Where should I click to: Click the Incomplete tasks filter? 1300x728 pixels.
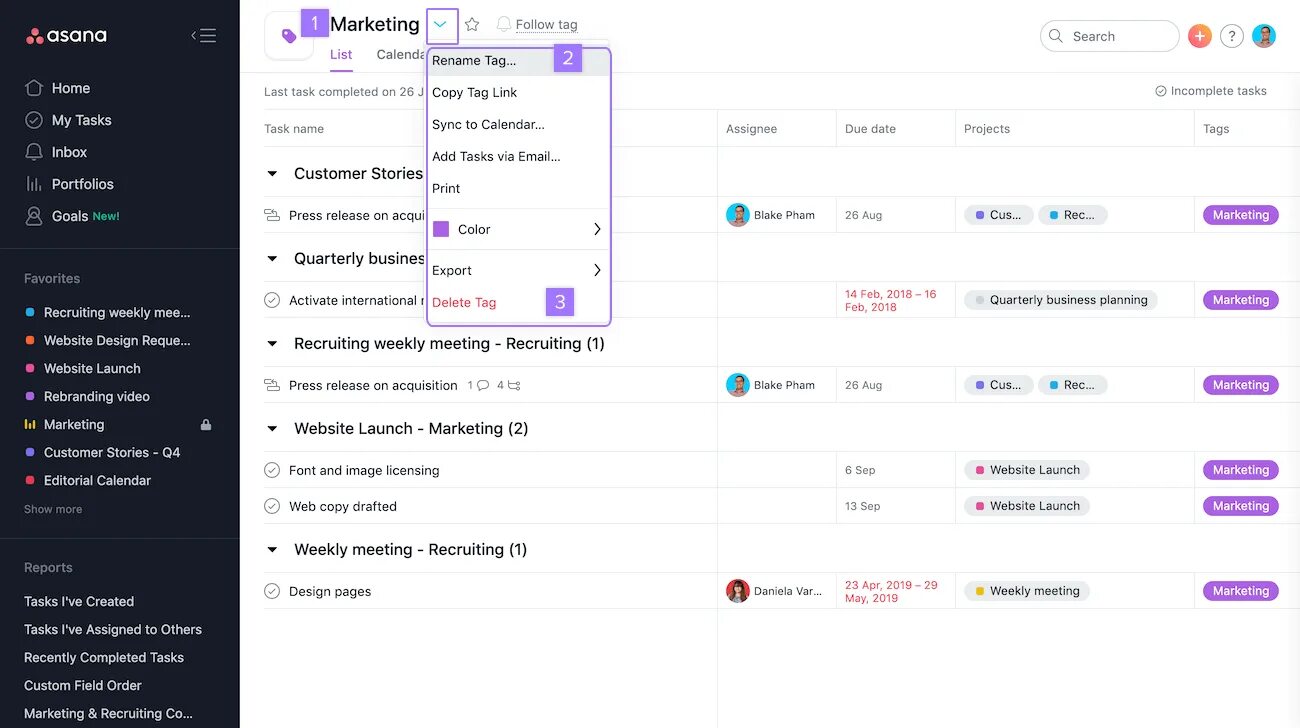pyautogui.click(x=1212, y=90)
